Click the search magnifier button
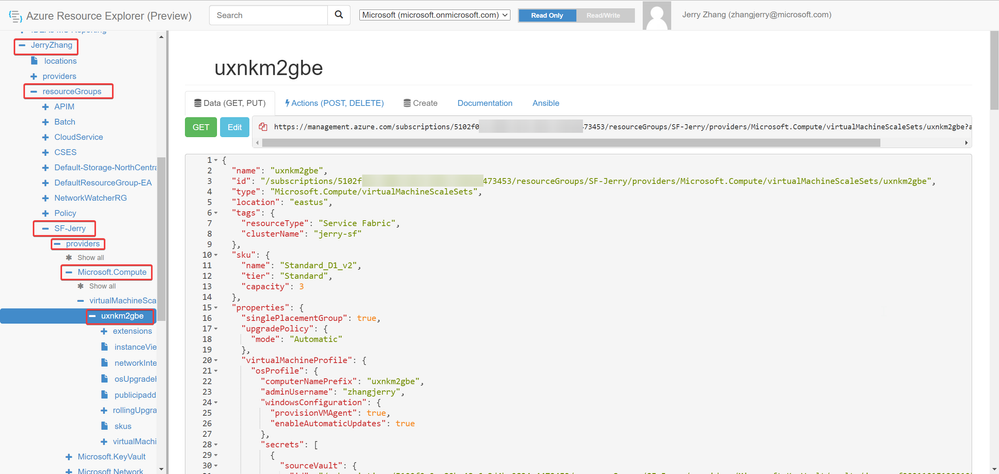This screenshot has width=999, height=474. [339, 15]
